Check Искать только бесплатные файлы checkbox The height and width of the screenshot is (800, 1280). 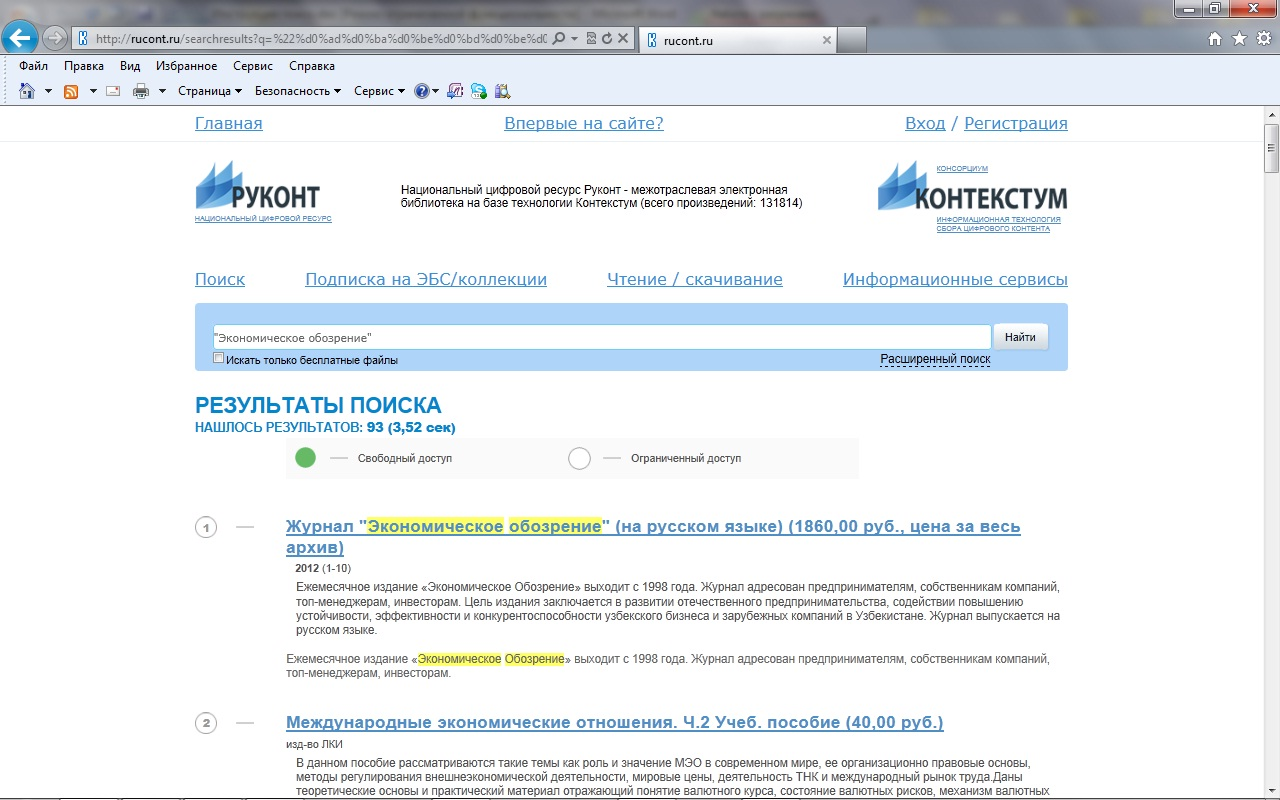tap(219, 358)
